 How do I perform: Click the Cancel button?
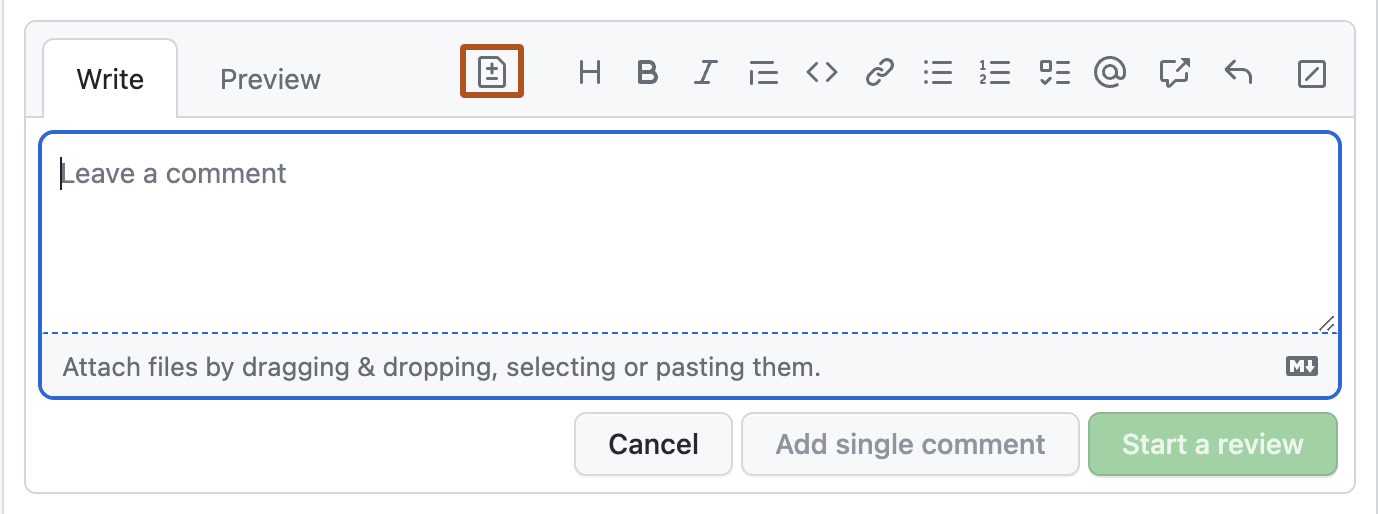click(x=654, y=444)
